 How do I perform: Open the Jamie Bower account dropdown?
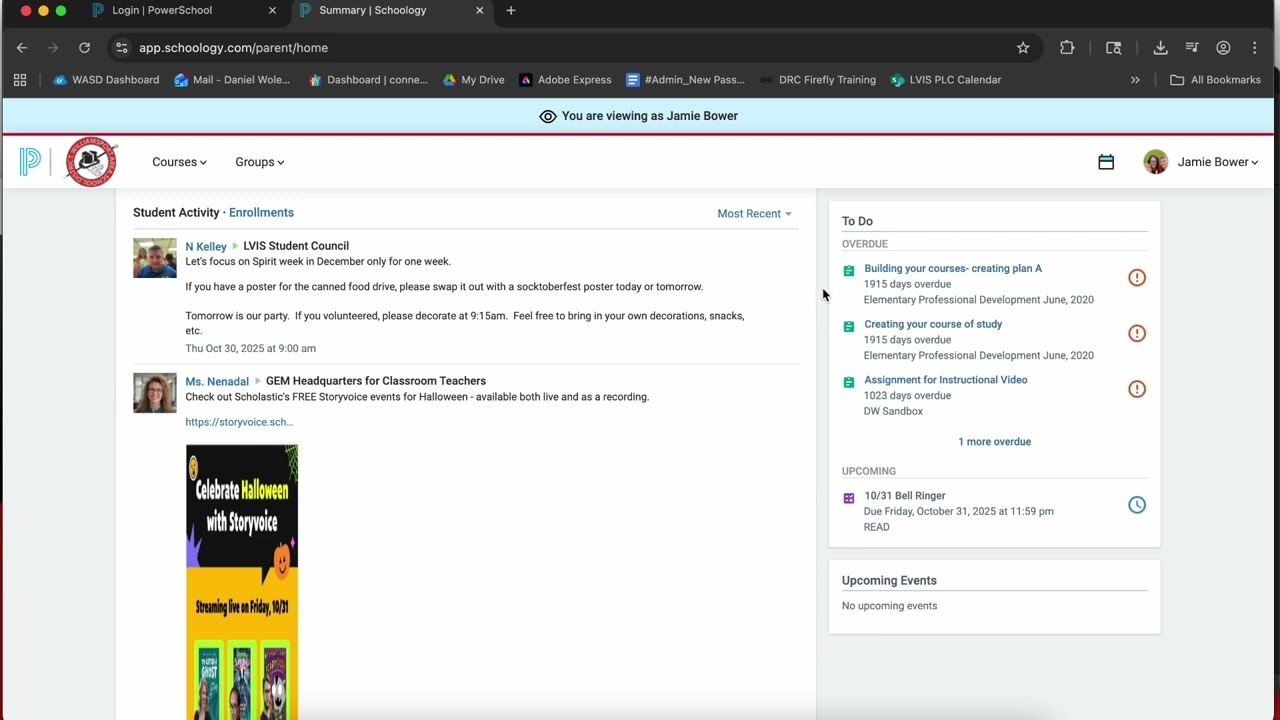1218,162
